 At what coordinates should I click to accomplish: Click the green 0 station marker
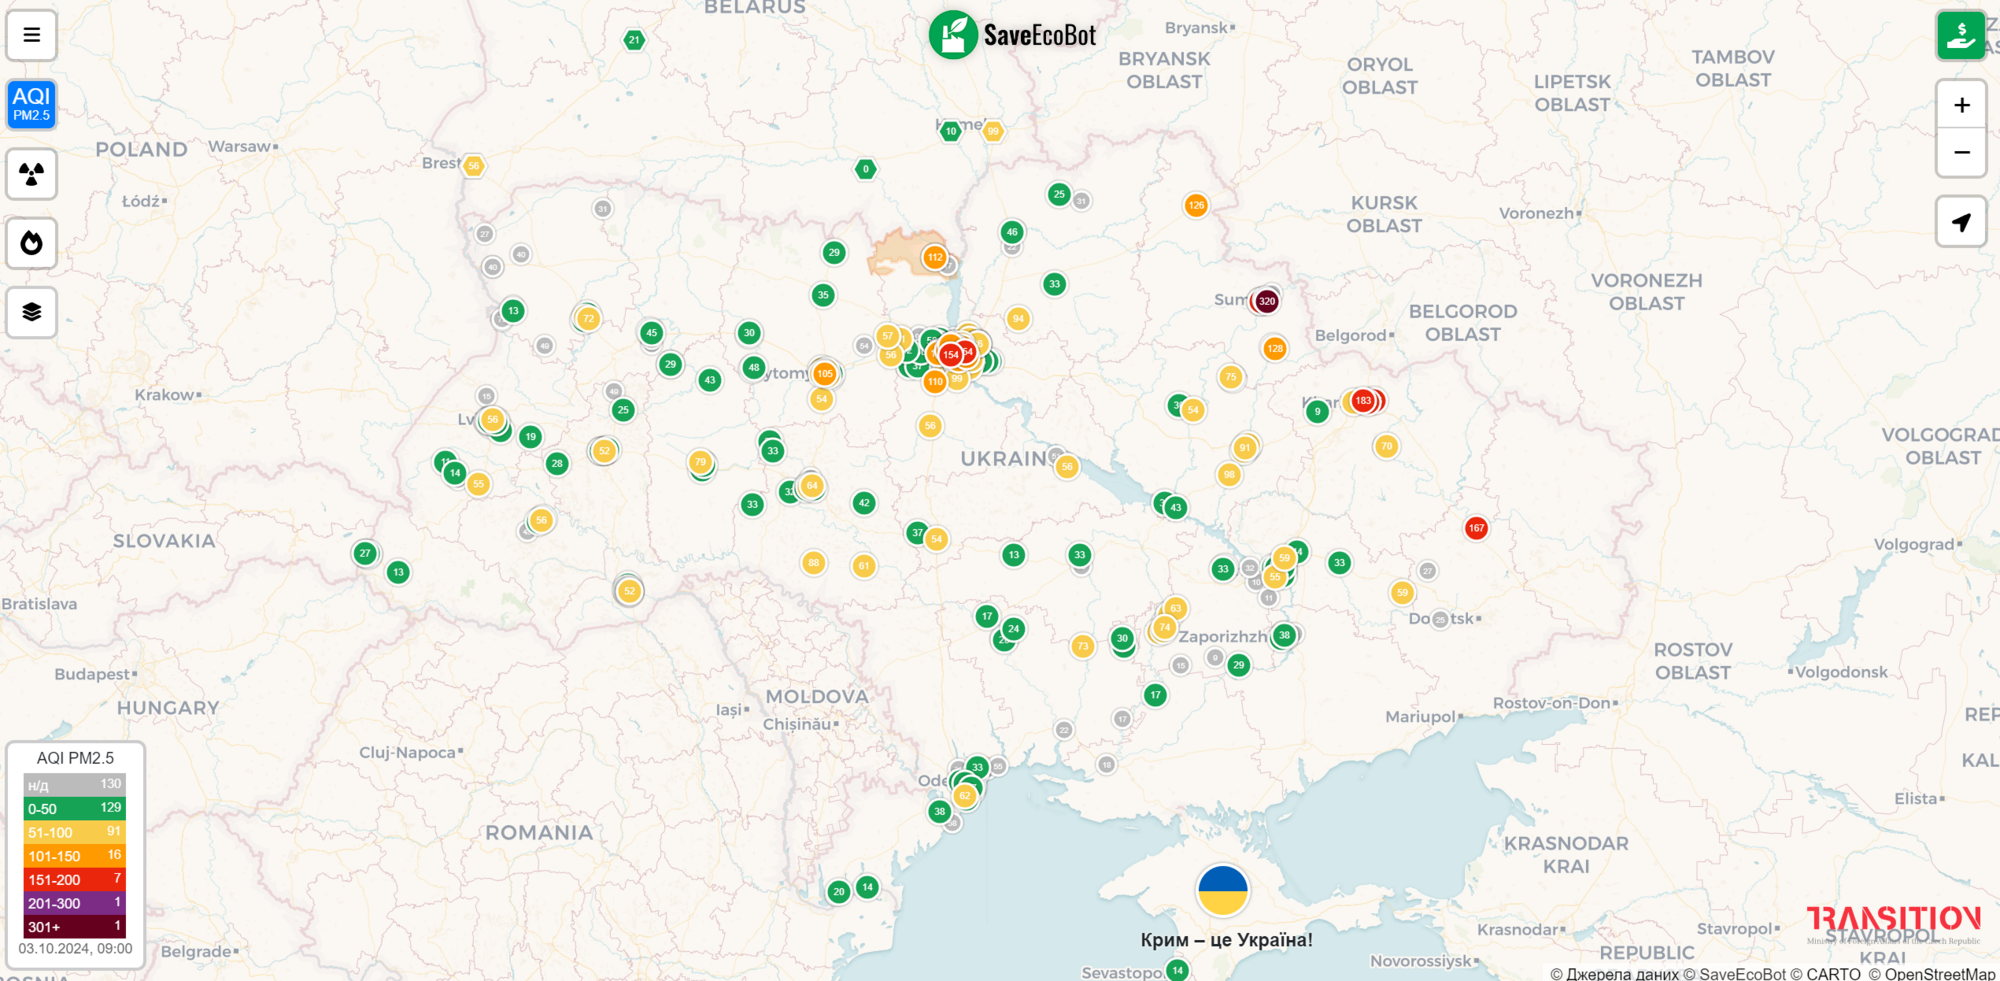tap(866, 169)
